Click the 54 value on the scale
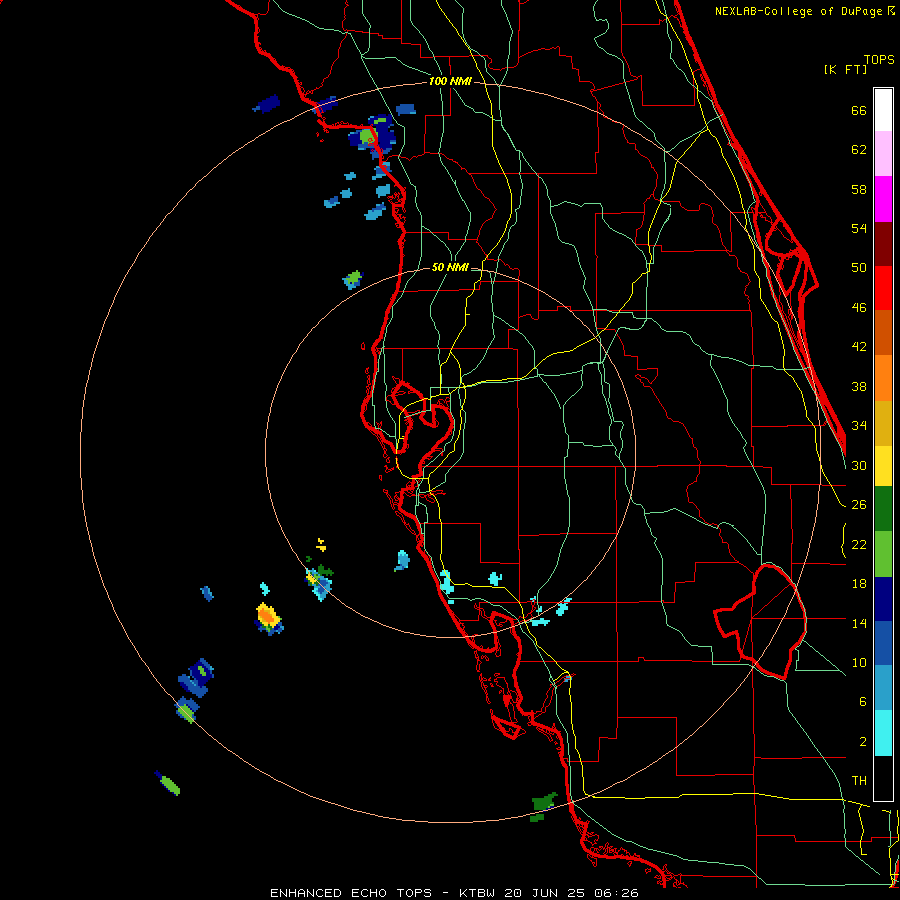This screenshot has height=900, width=900. pos(858,228)
